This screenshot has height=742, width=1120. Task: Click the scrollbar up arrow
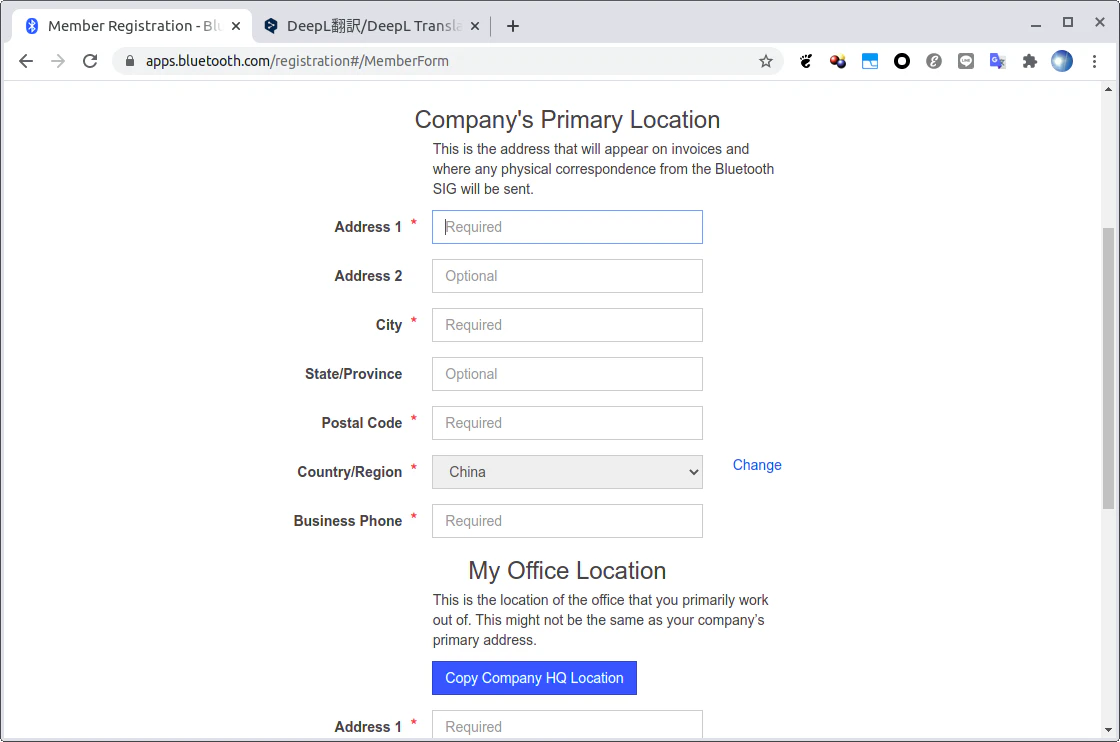click(x=1108, y=89)
